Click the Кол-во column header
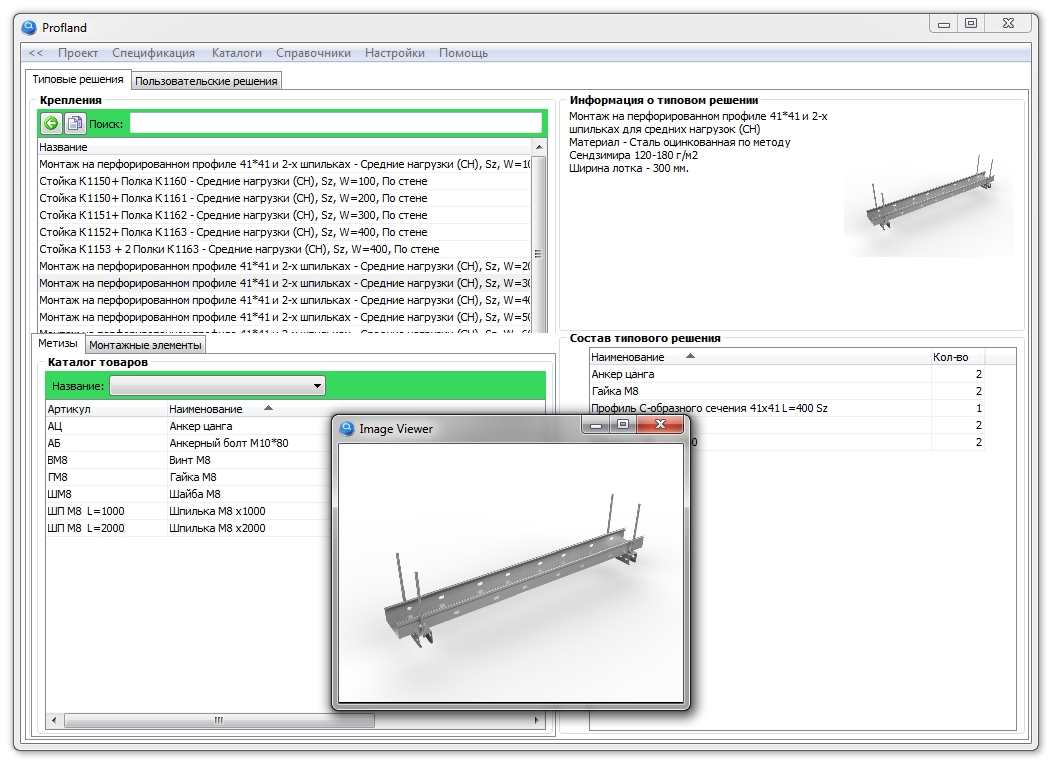 (957, 357)
